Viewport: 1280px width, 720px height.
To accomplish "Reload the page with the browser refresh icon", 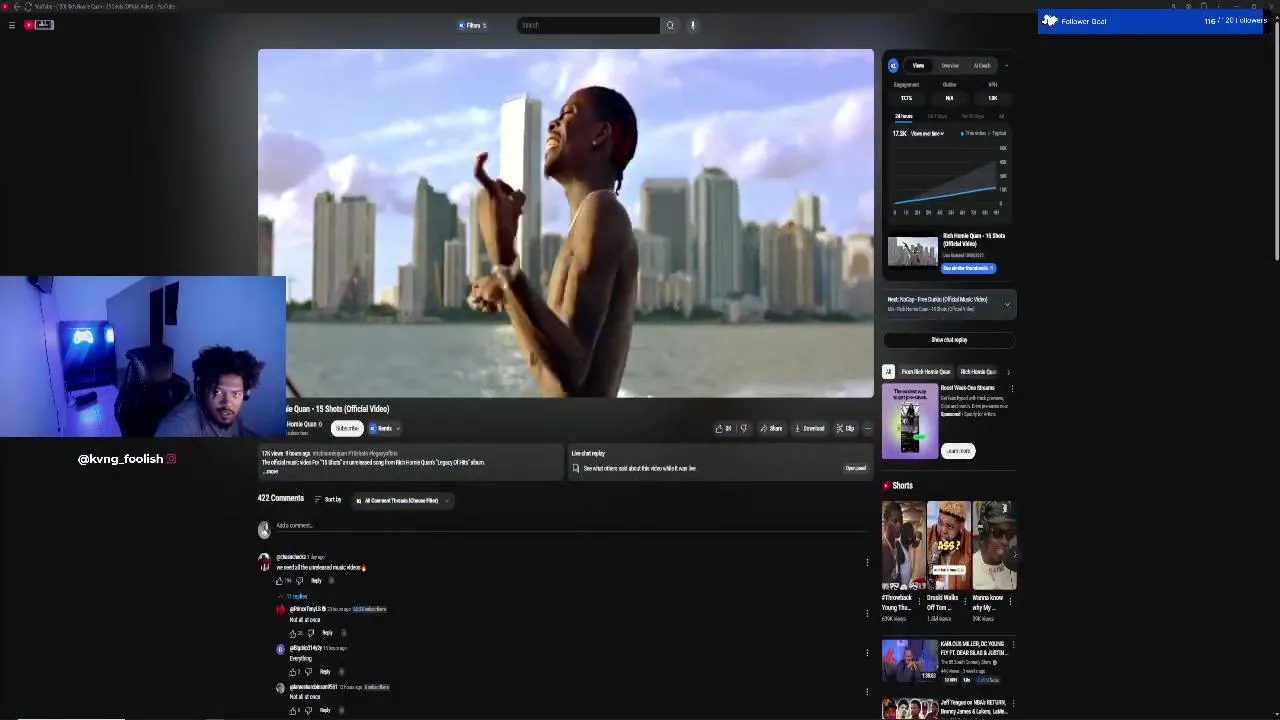I will [x=27, y=6].
